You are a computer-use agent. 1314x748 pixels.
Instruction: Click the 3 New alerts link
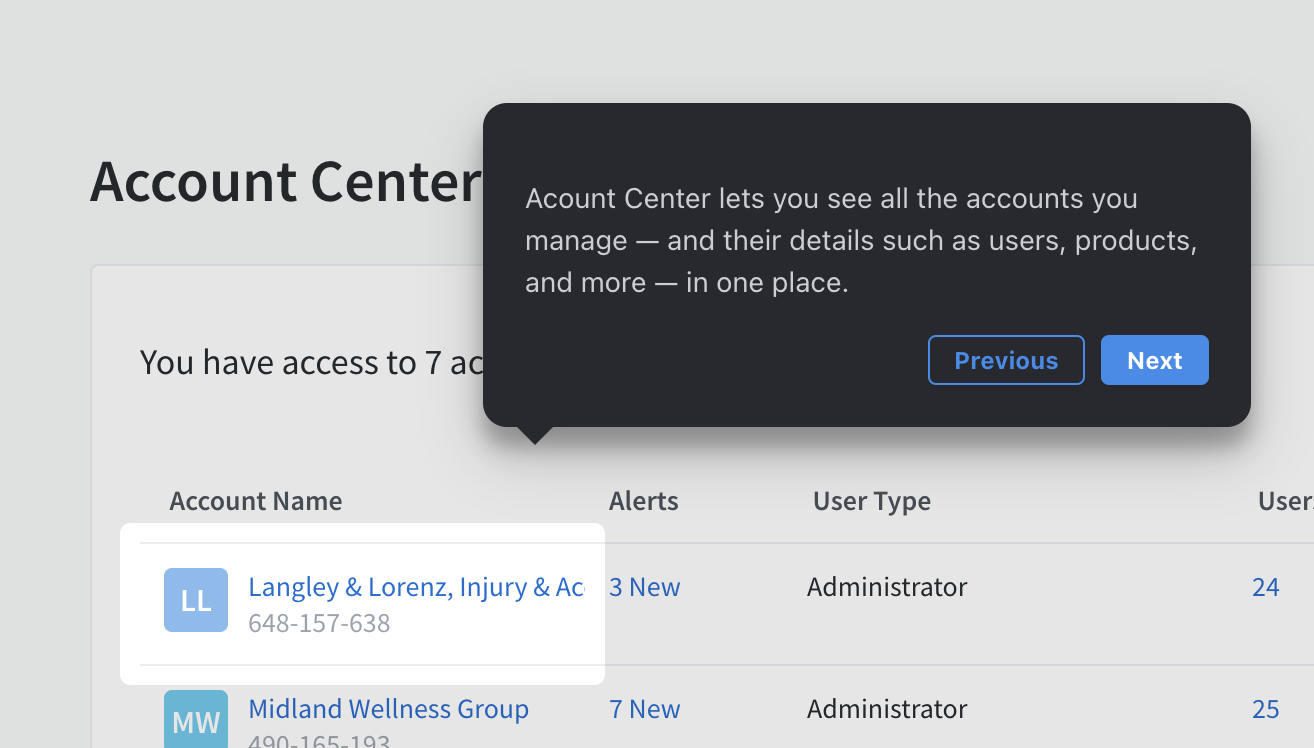[x=644, y=587]
